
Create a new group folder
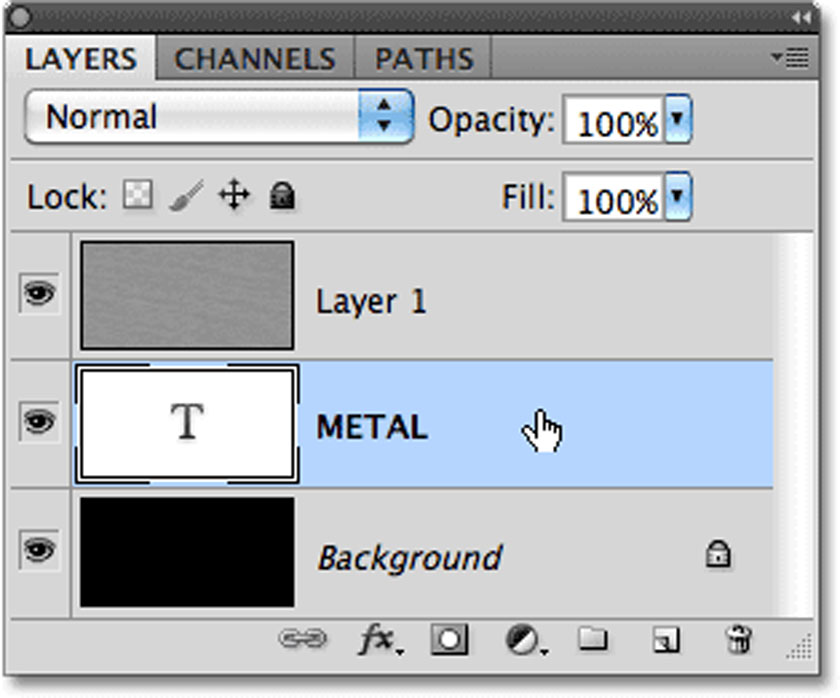click(x=593, y=639)
